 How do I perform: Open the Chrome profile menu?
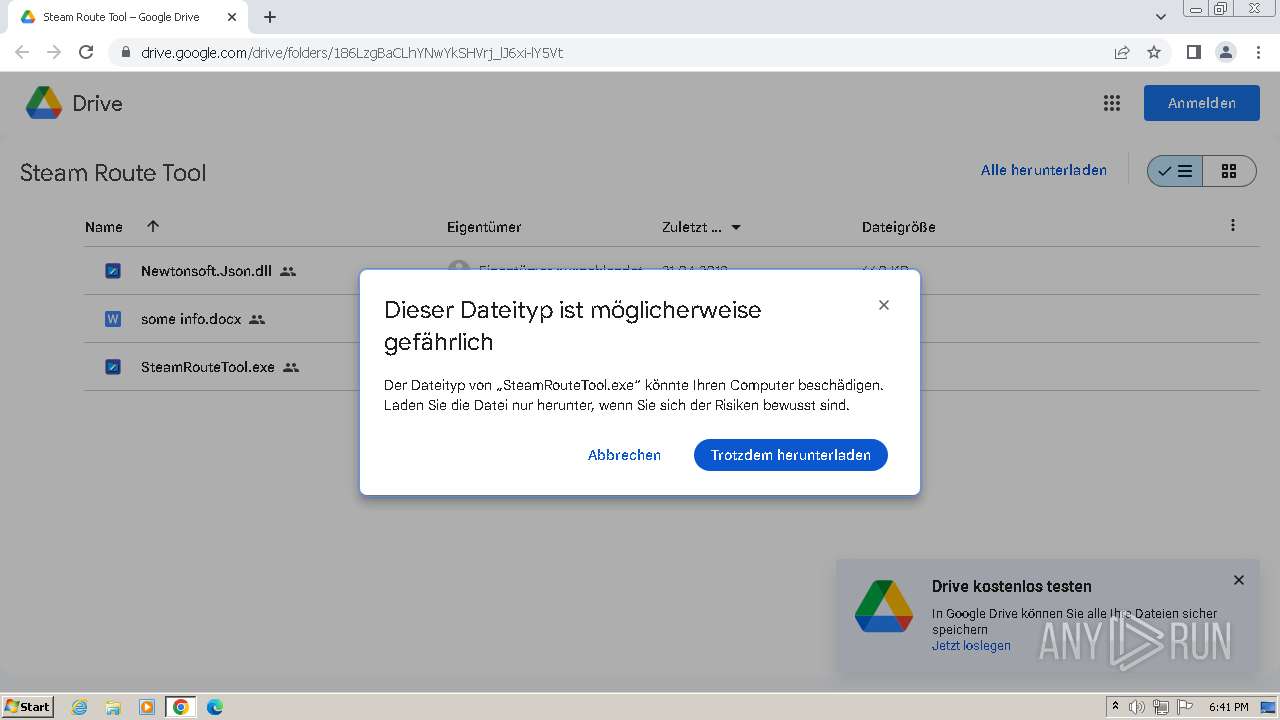click(x=1225, y=52)
